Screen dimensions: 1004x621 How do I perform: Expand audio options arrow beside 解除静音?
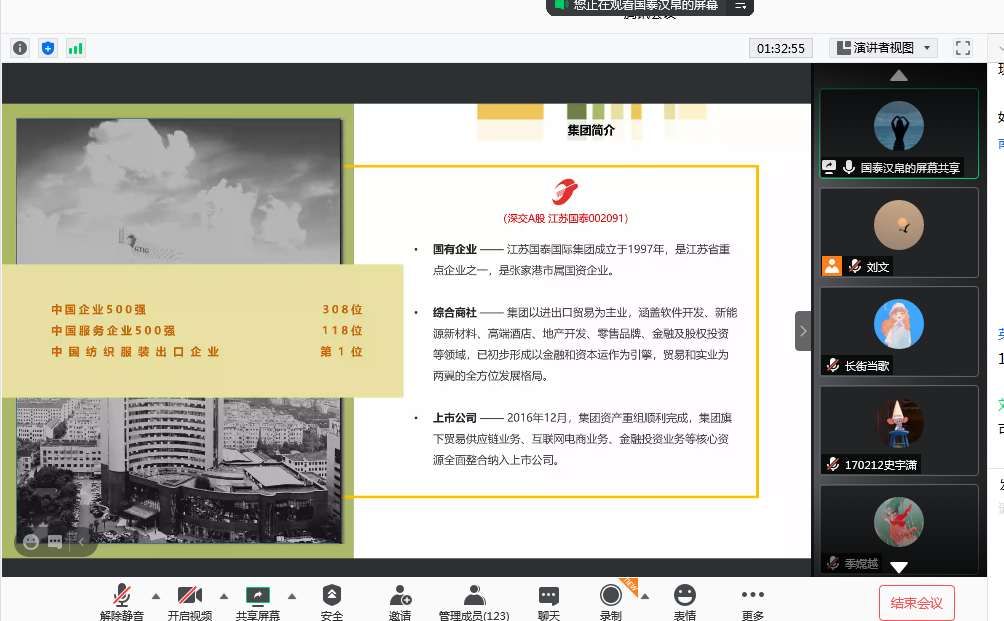click(x=156, y=596)
